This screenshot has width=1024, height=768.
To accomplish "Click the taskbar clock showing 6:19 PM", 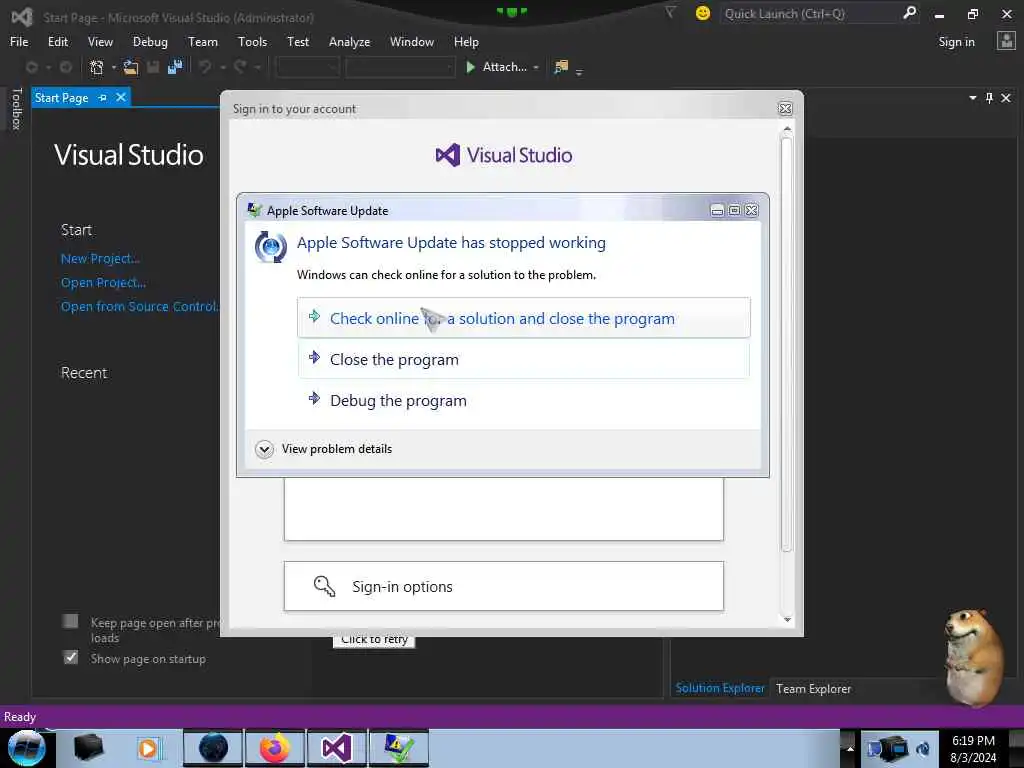I will [973, 748].
